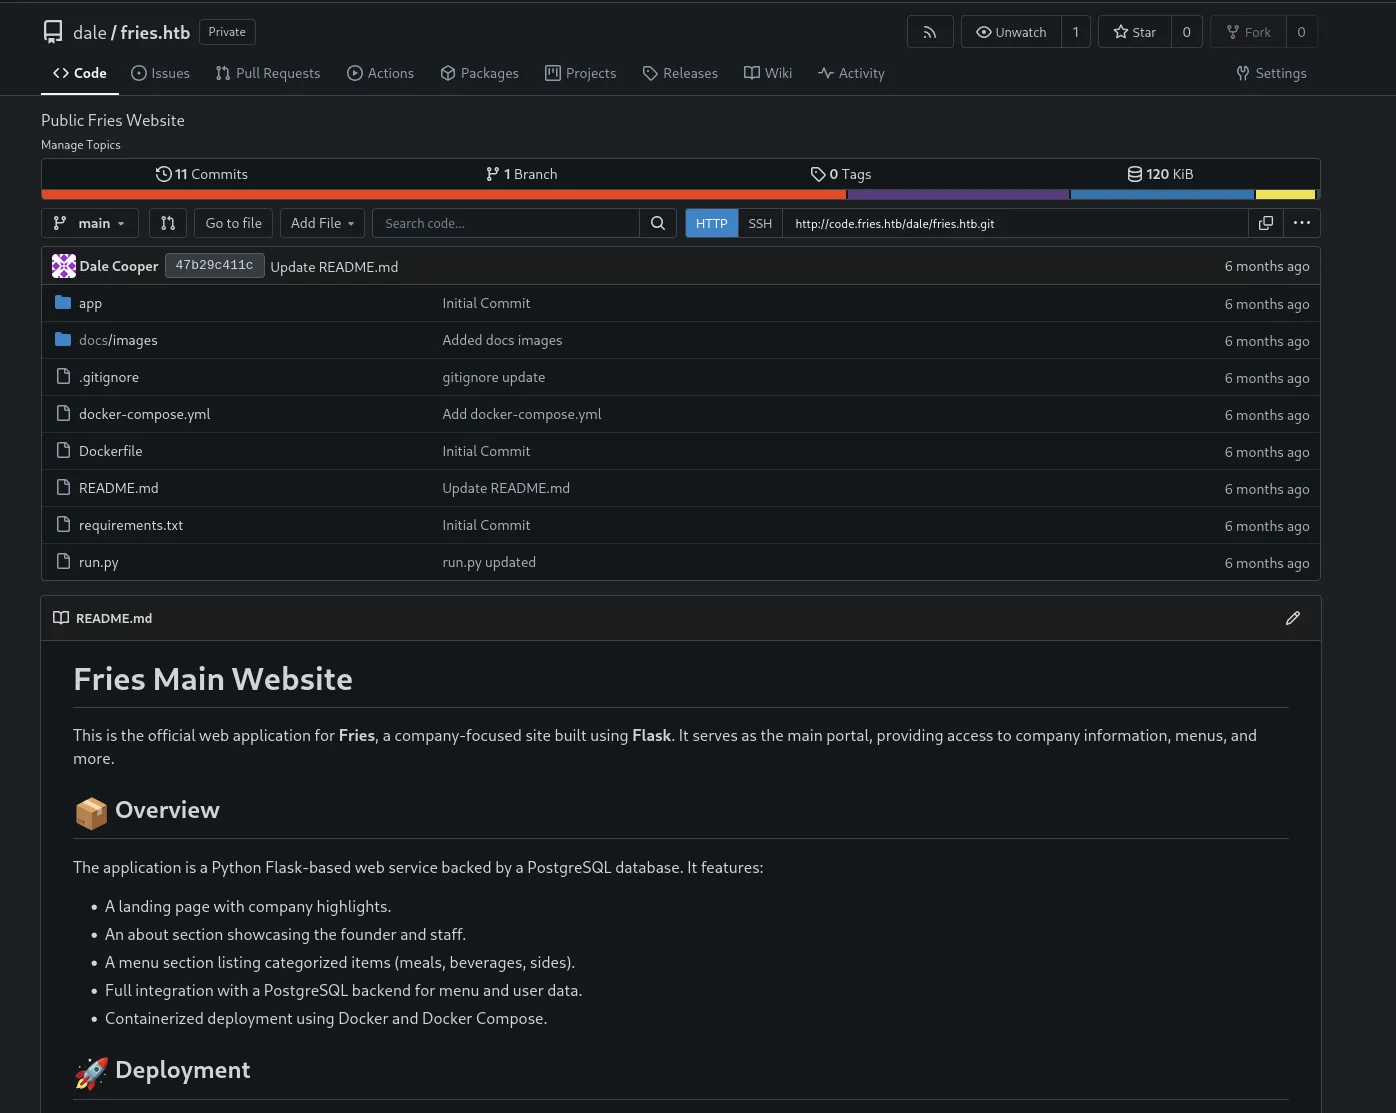Screen dimensions: 1396x1113
Task: Edit README.md with the pencil icon
Action: pos(1292,618)
